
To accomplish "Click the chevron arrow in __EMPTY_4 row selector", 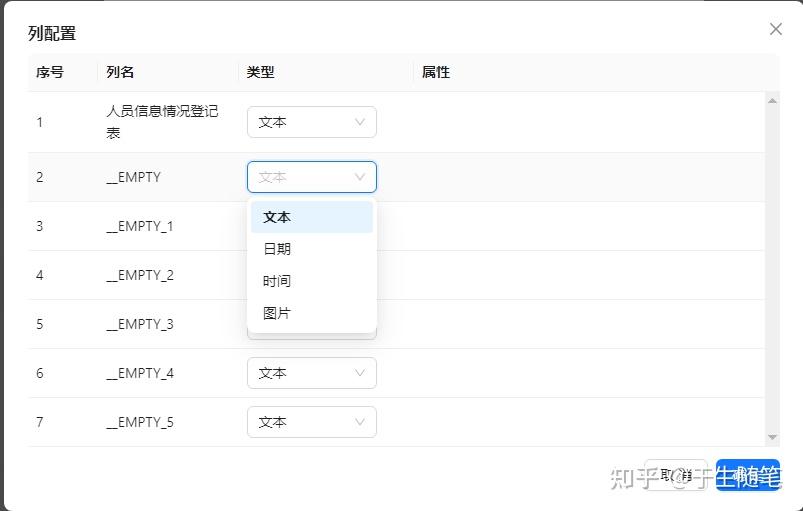I will click(x=360, y=373).
